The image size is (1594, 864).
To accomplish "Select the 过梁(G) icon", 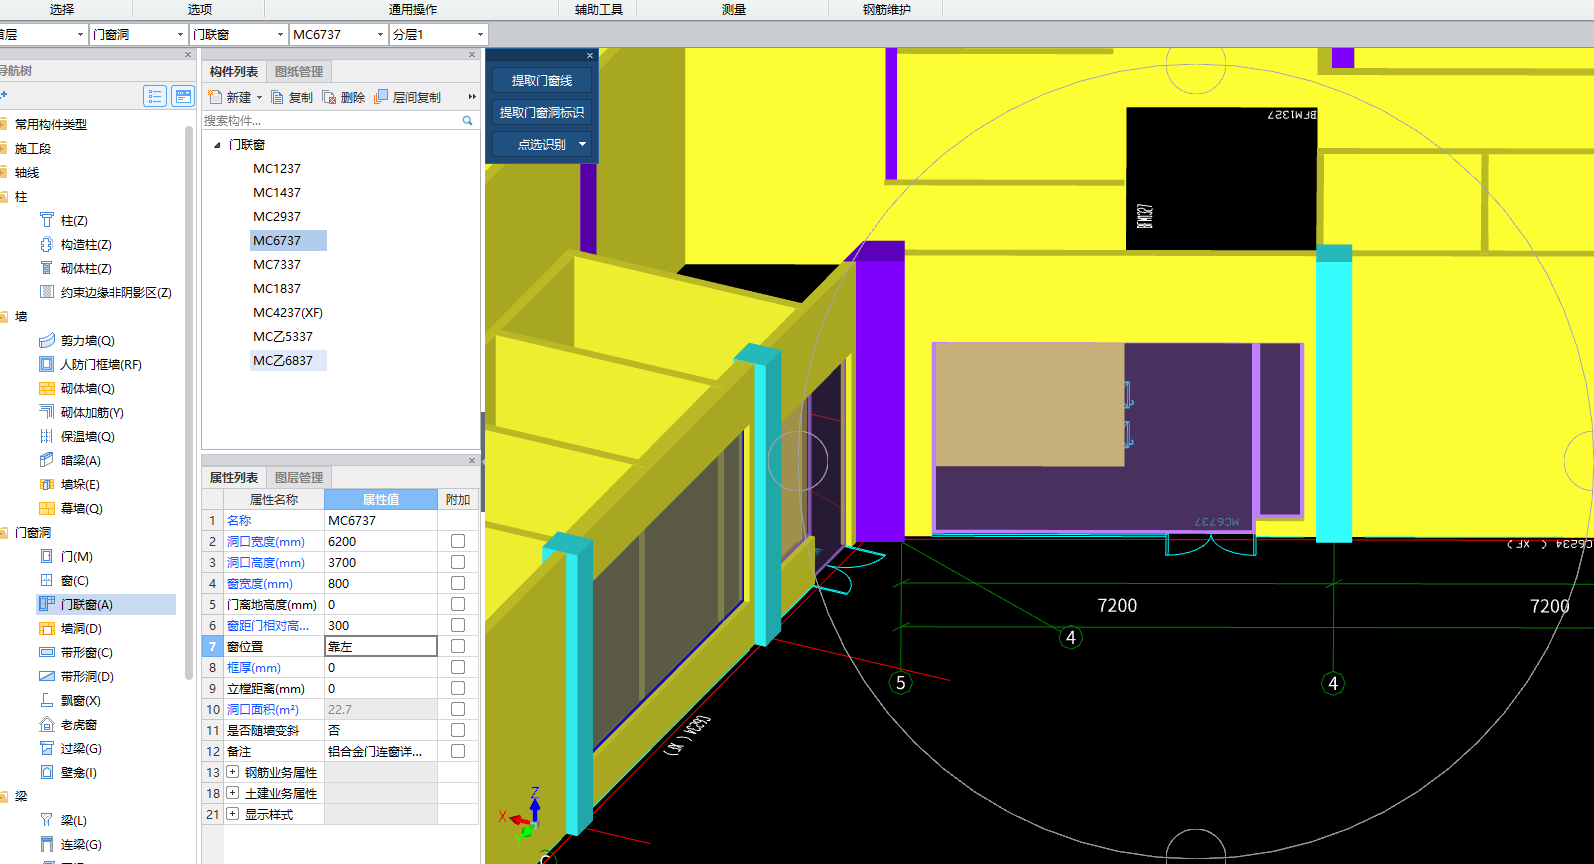I will click(x=46, y=748).
